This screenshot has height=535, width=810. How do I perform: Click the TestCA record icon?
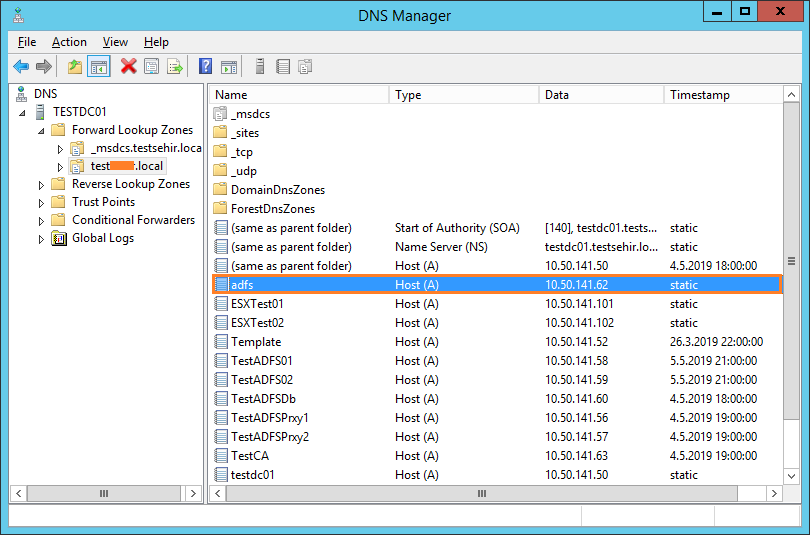pos(221,455)
